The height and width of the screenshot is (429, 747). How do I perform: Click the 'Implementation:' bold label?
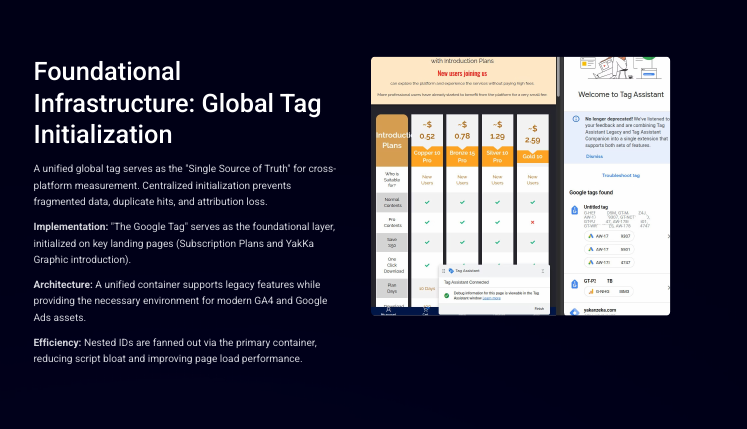[x=71, y=227]
